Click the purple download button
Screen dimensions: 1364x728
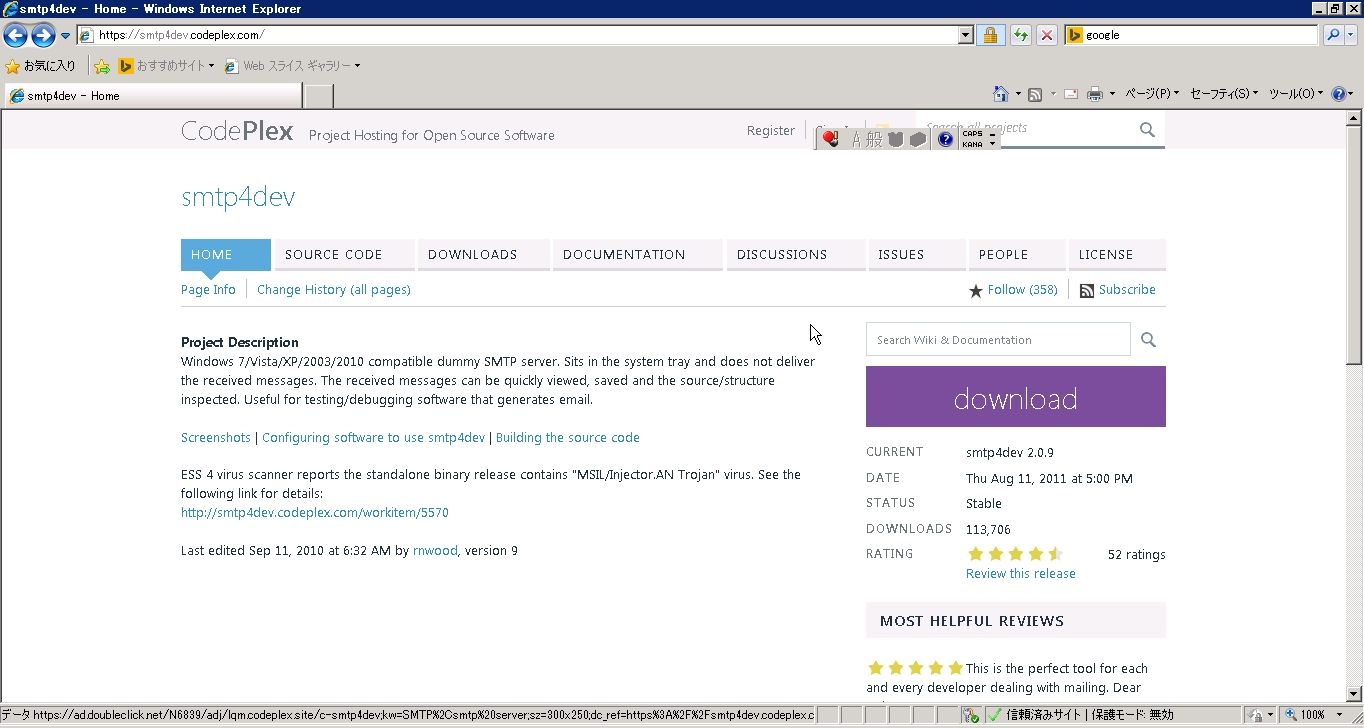point(1016,396)
